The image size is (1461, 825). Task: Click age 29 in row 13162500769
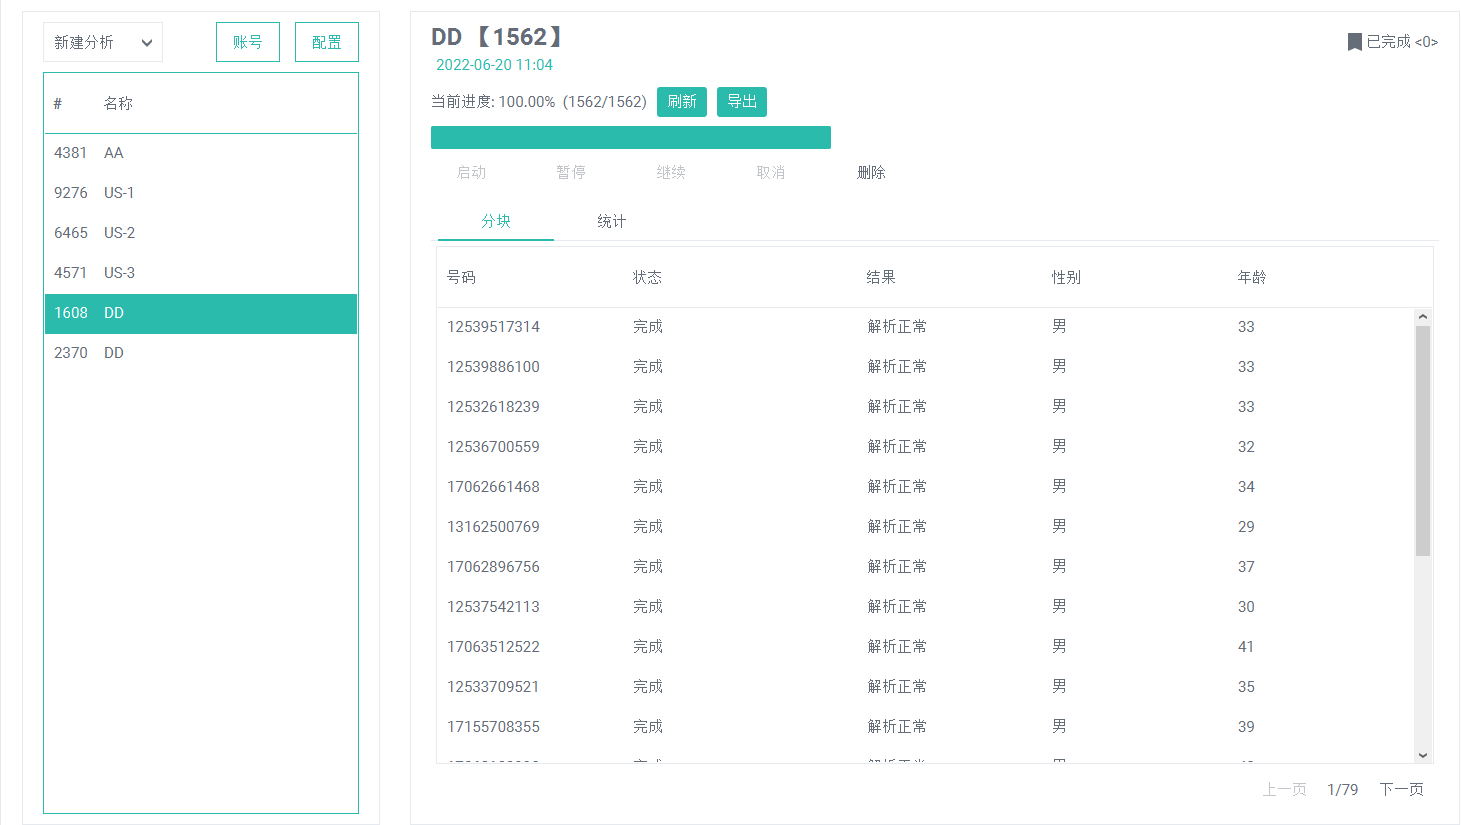pyautogui.click(x=1246, y=527)
